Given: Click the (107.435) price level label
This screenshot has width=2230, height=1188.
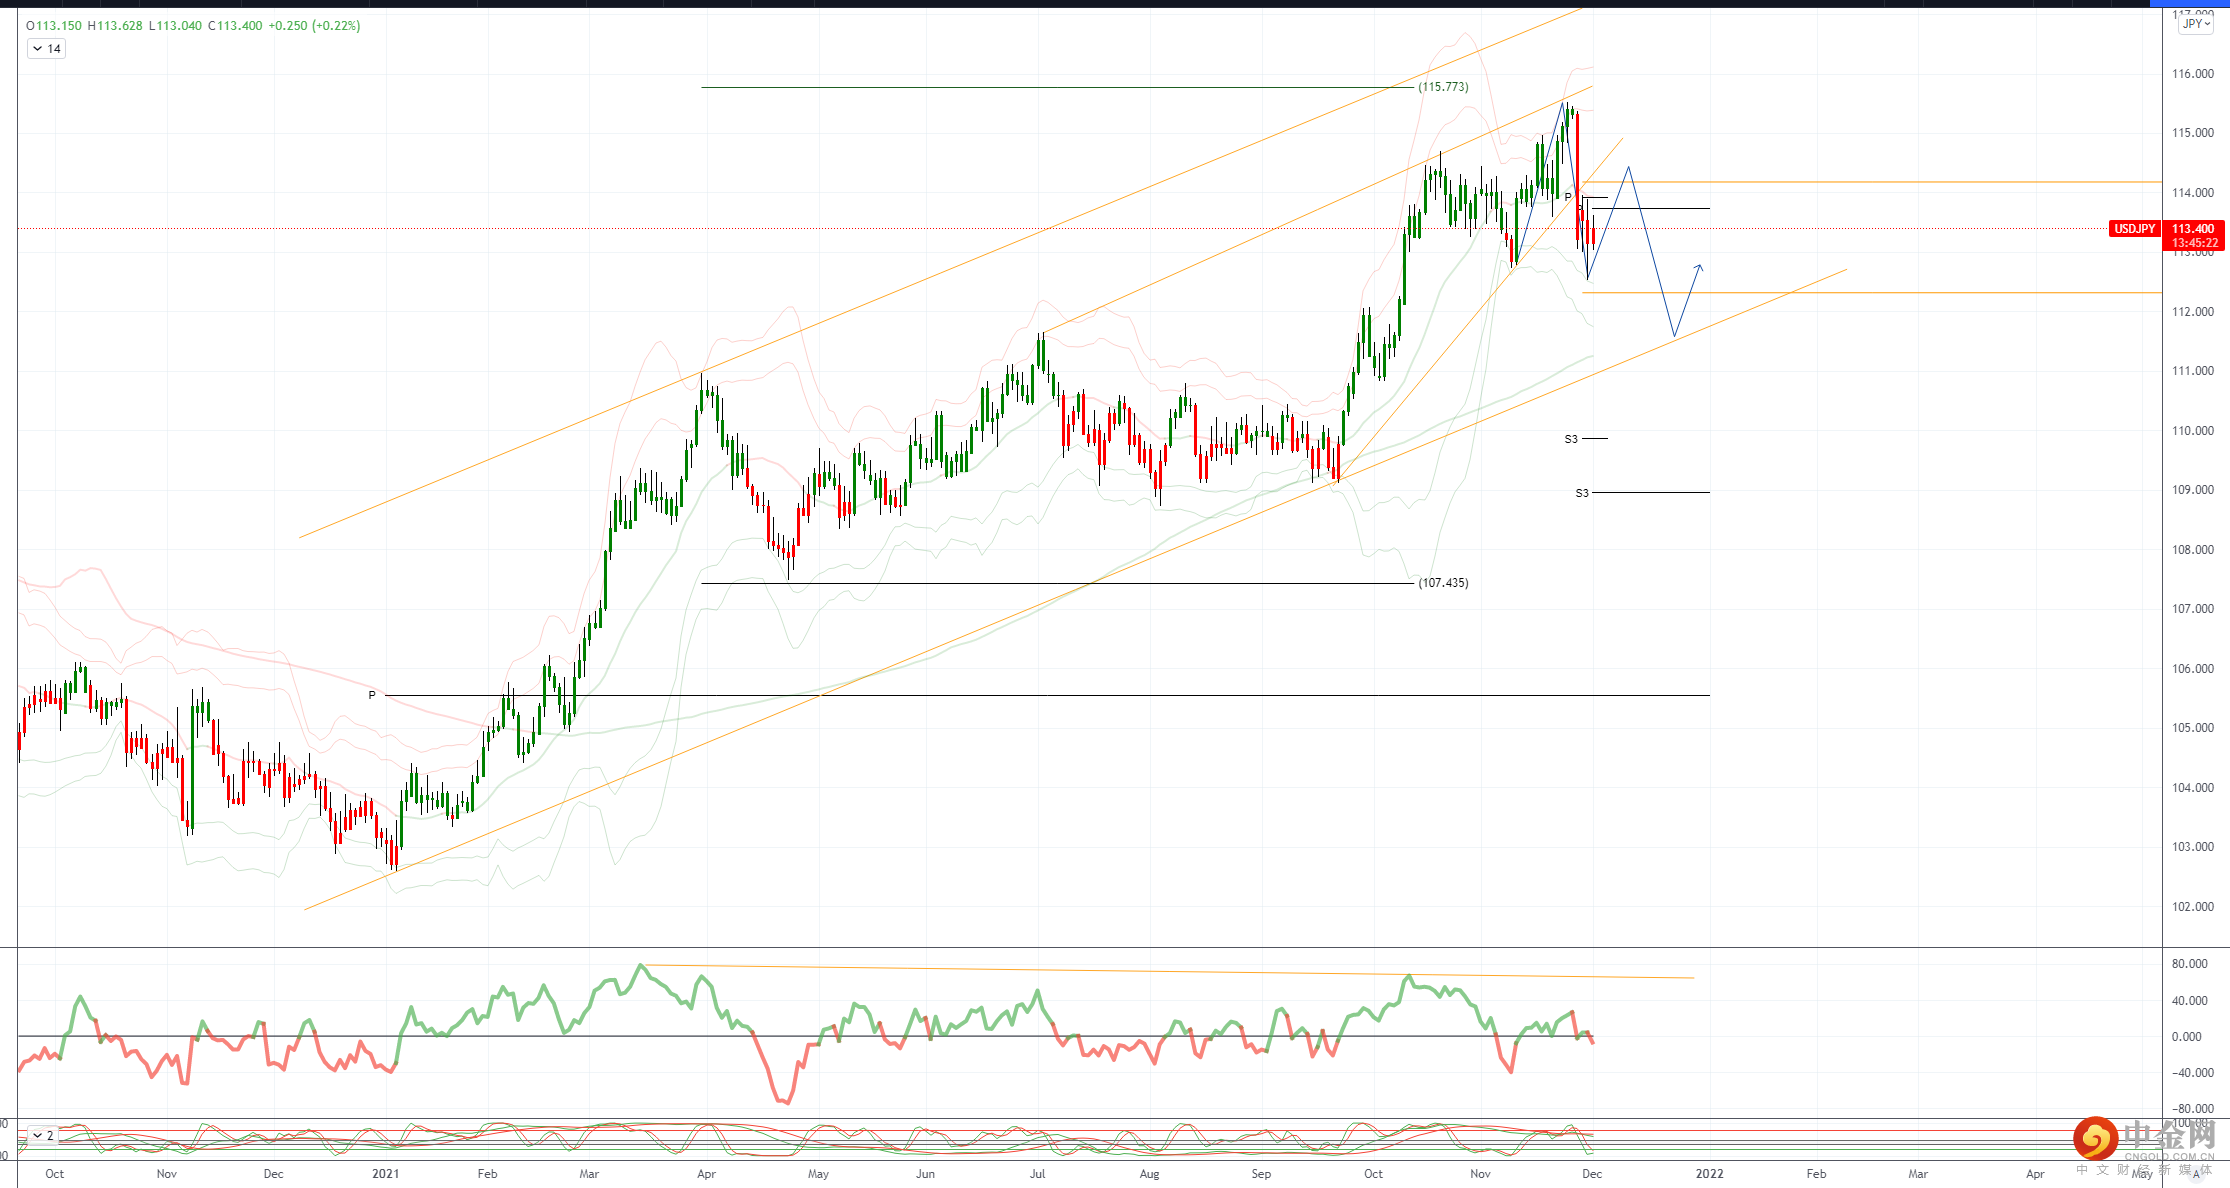Looking at the screenshot, I should coord(1443,583).
